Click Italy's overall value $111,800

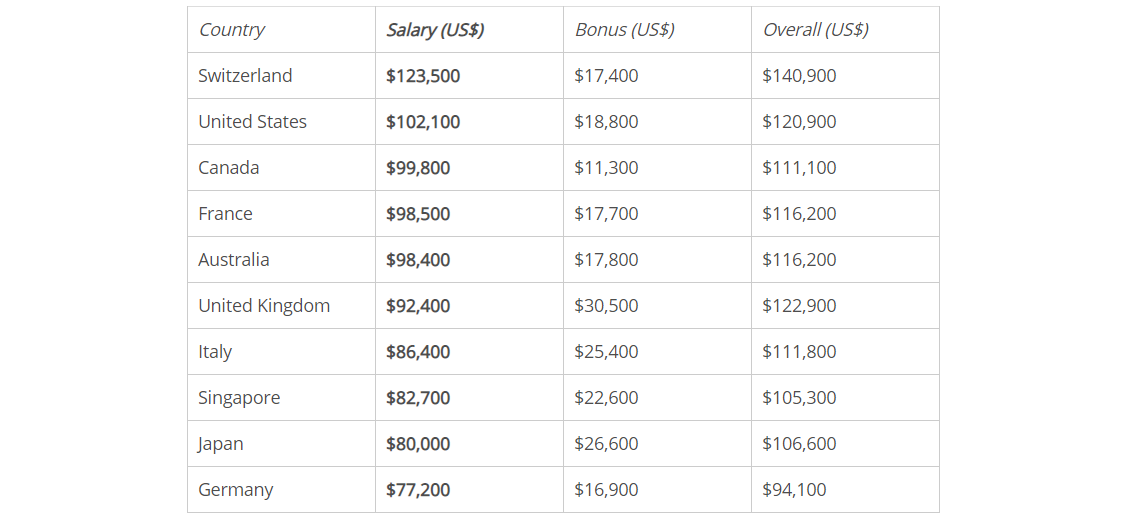[x=799, y=352]
